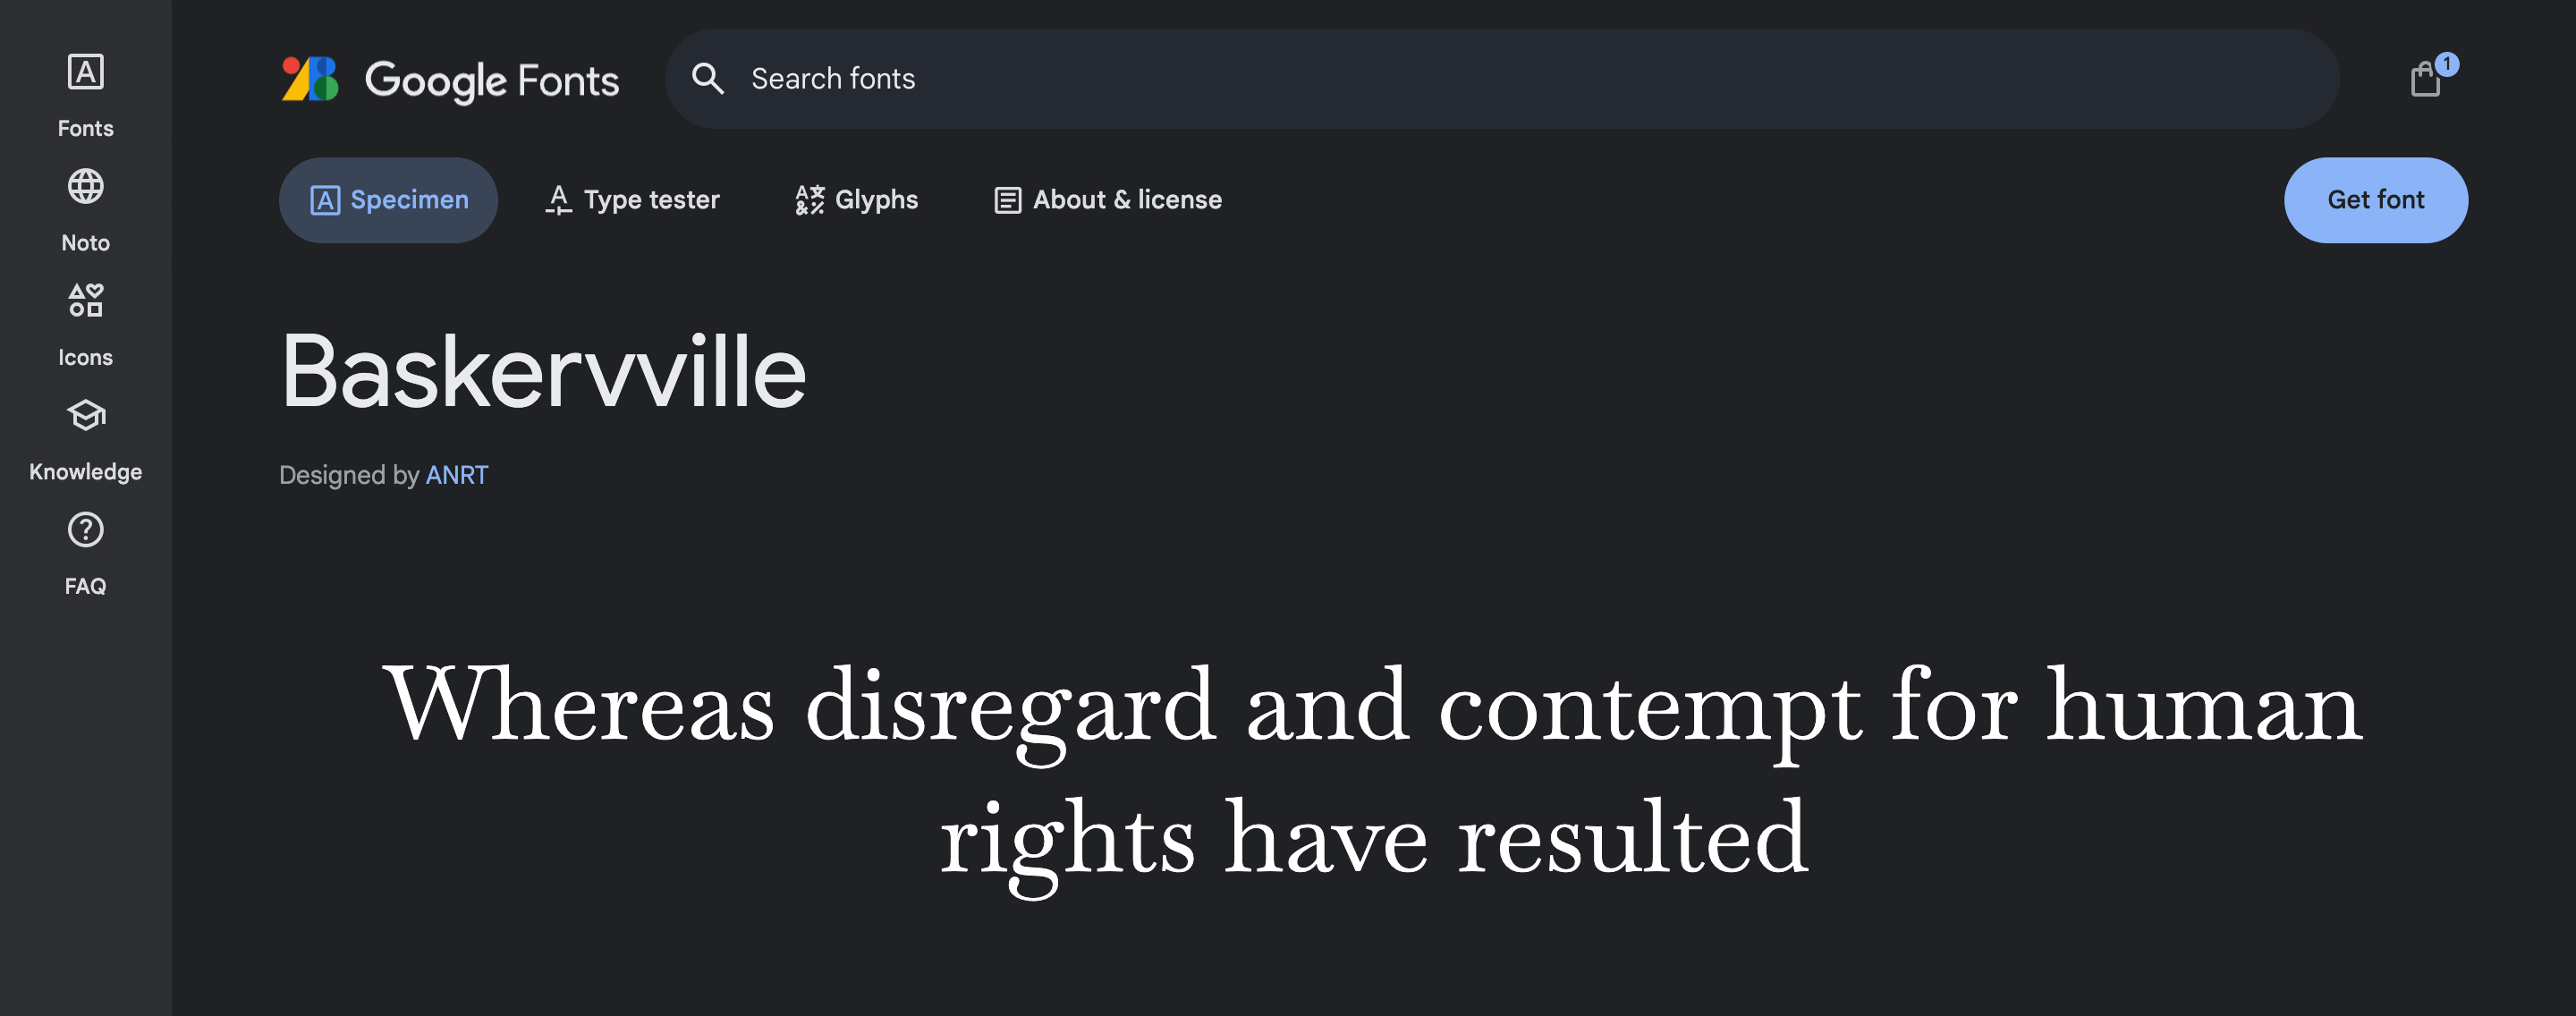Screen dimensions: 2576x1016
Task: Open the shopping bag with badge
Action: (x=2426, y=79)
